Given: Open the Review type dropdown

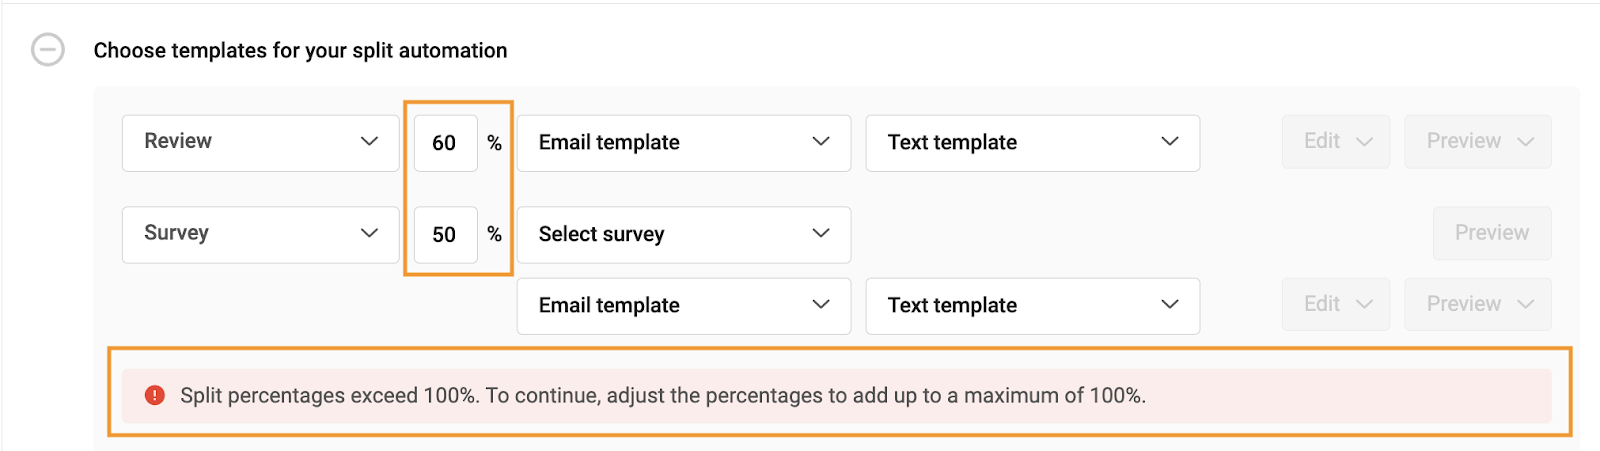Looking at the screenshot, I should pyautogui.click(x=260, y=142).
